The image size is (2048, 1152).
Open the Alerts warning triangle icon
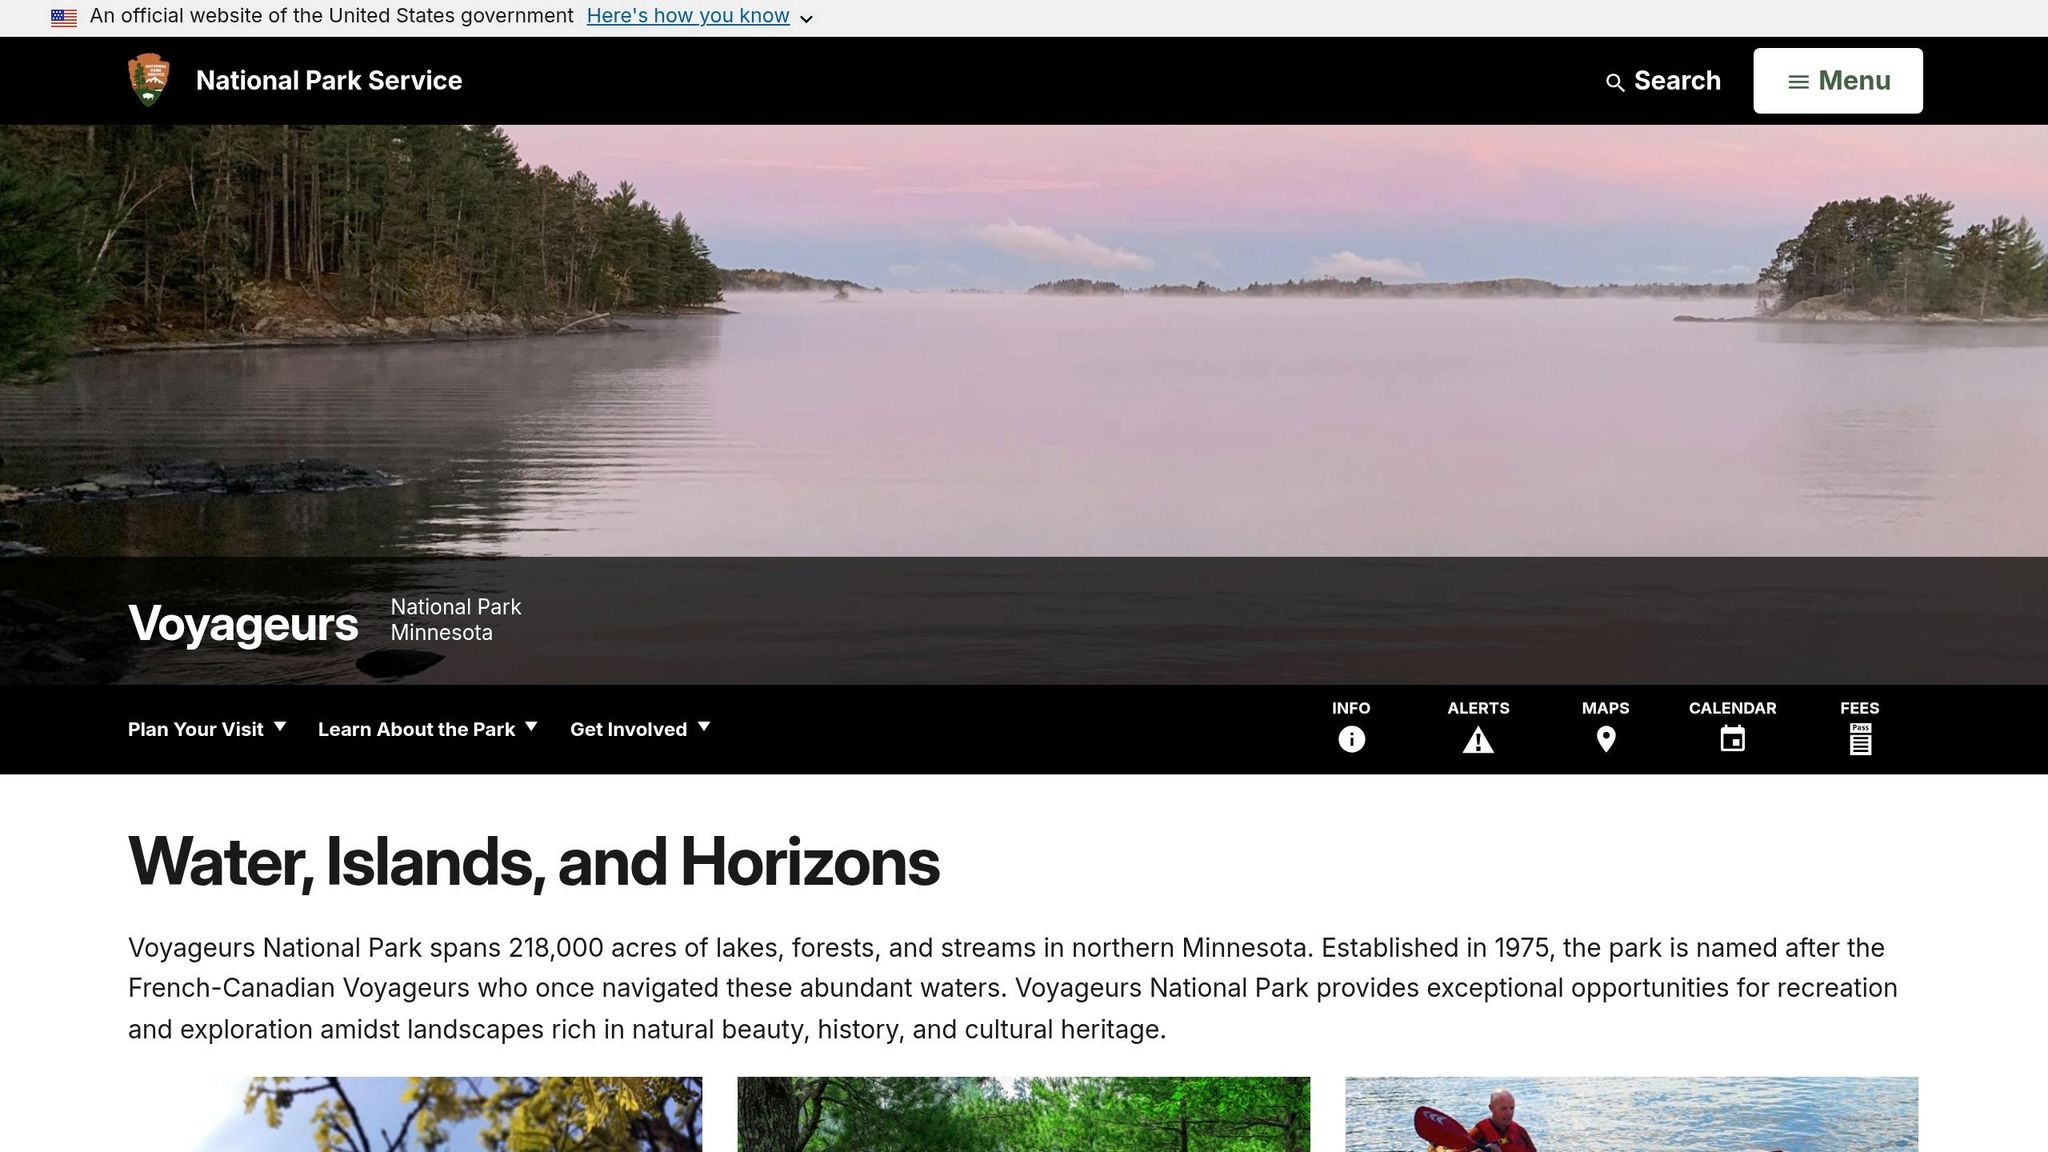(1478, 740)
